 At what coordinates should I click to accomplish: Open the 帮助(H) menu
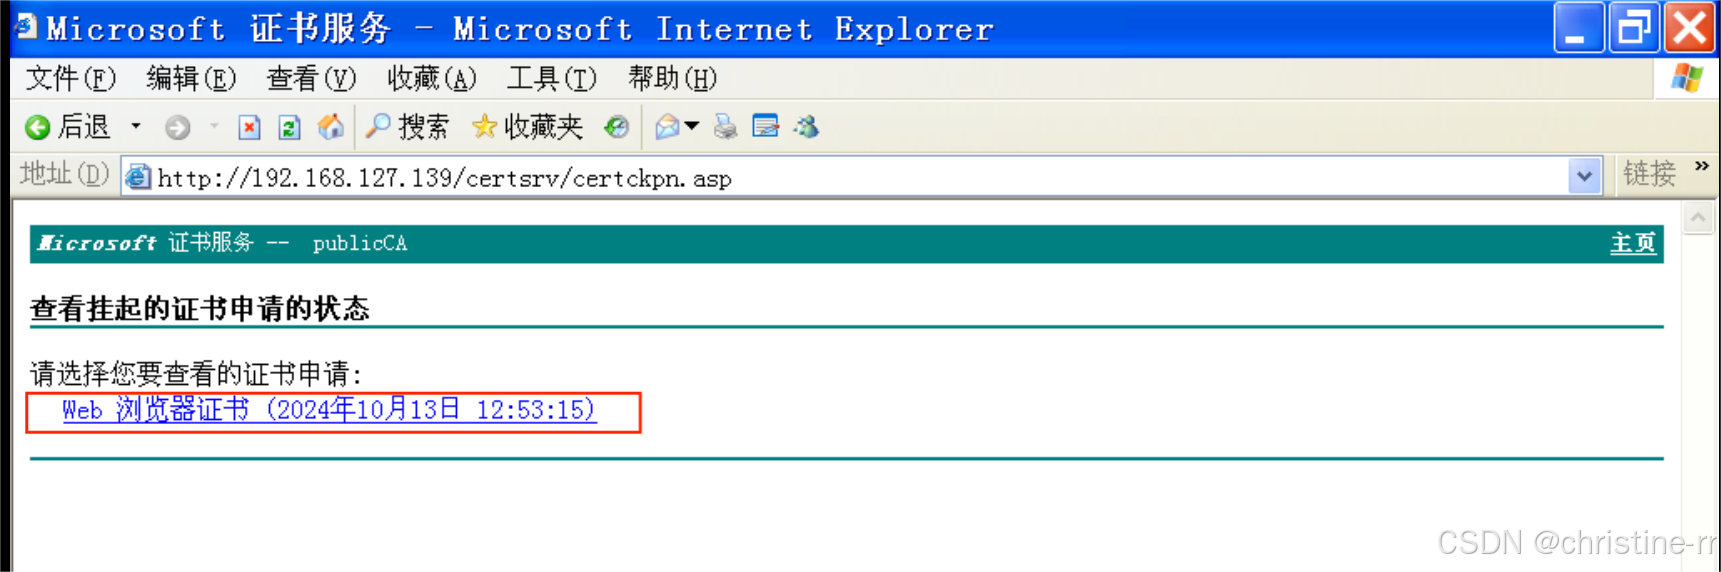click(672, 78)
